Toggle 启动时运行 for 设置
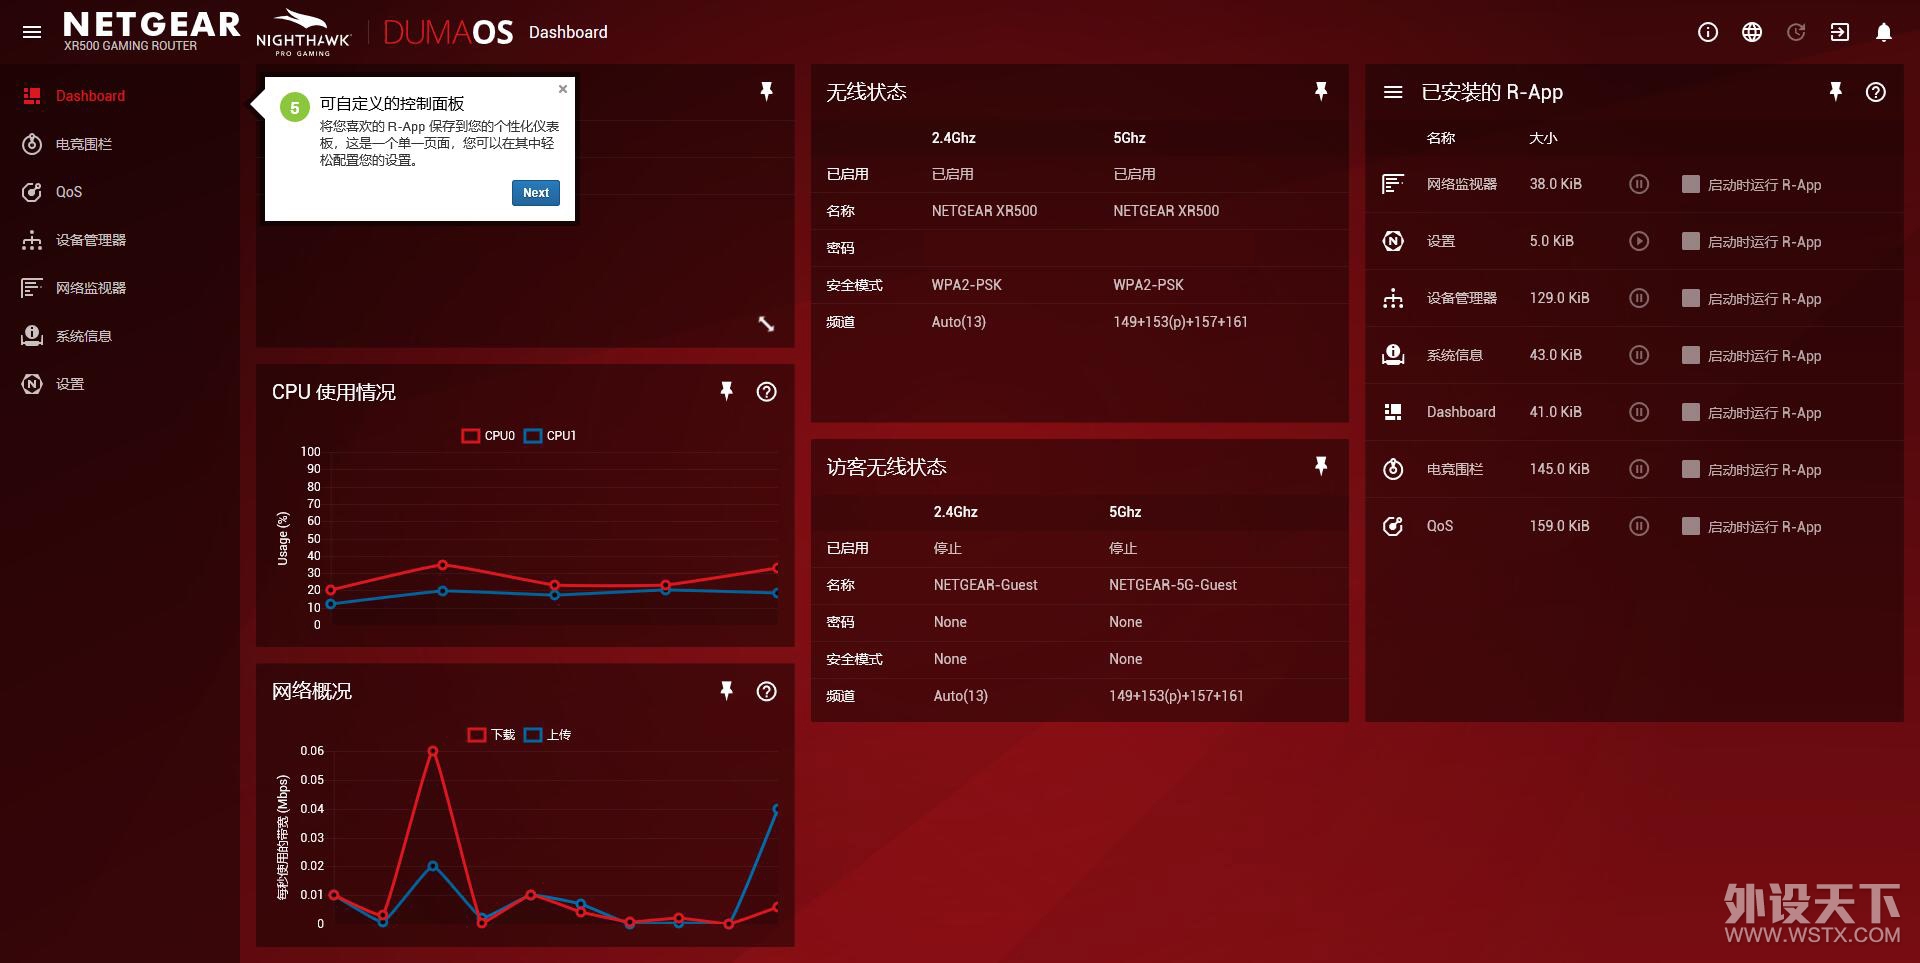Screen dimensions: 1920x963 [1691, 241]
